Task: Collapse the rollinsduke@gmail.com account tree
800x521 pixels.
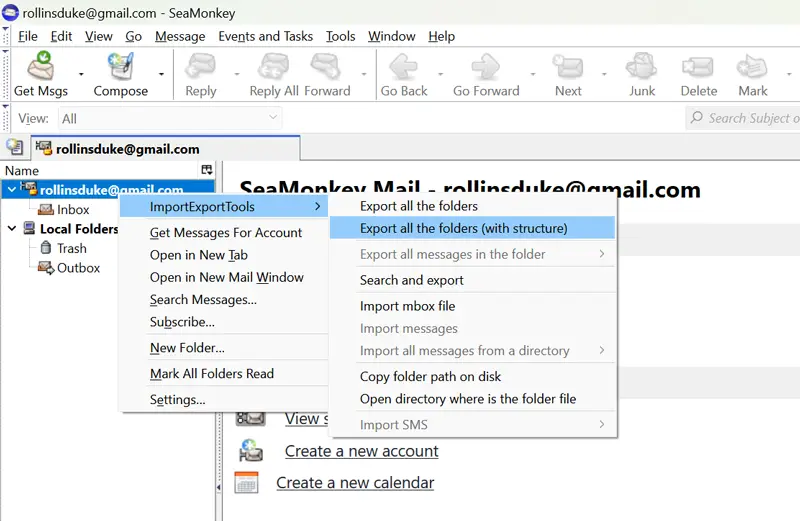Action: [x=11, y=190]
